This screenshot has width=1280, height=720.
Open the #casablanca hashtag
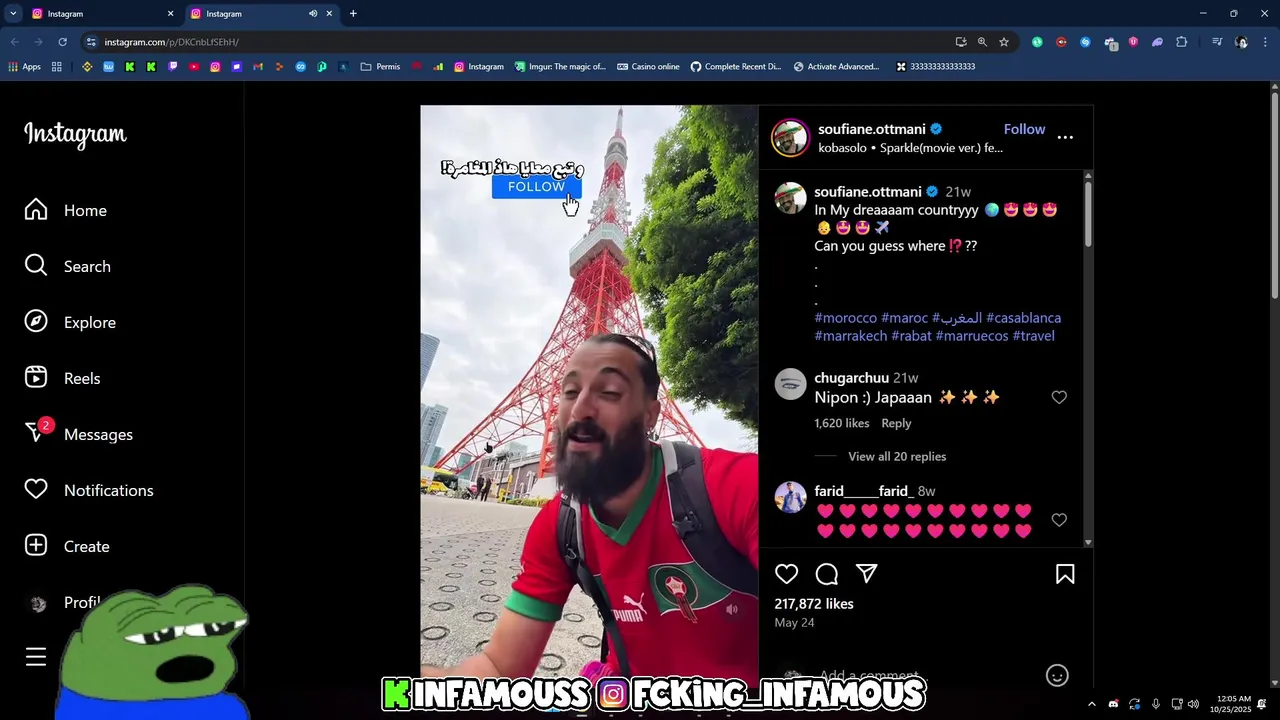pyautogui.click(x=1023, y=318)
